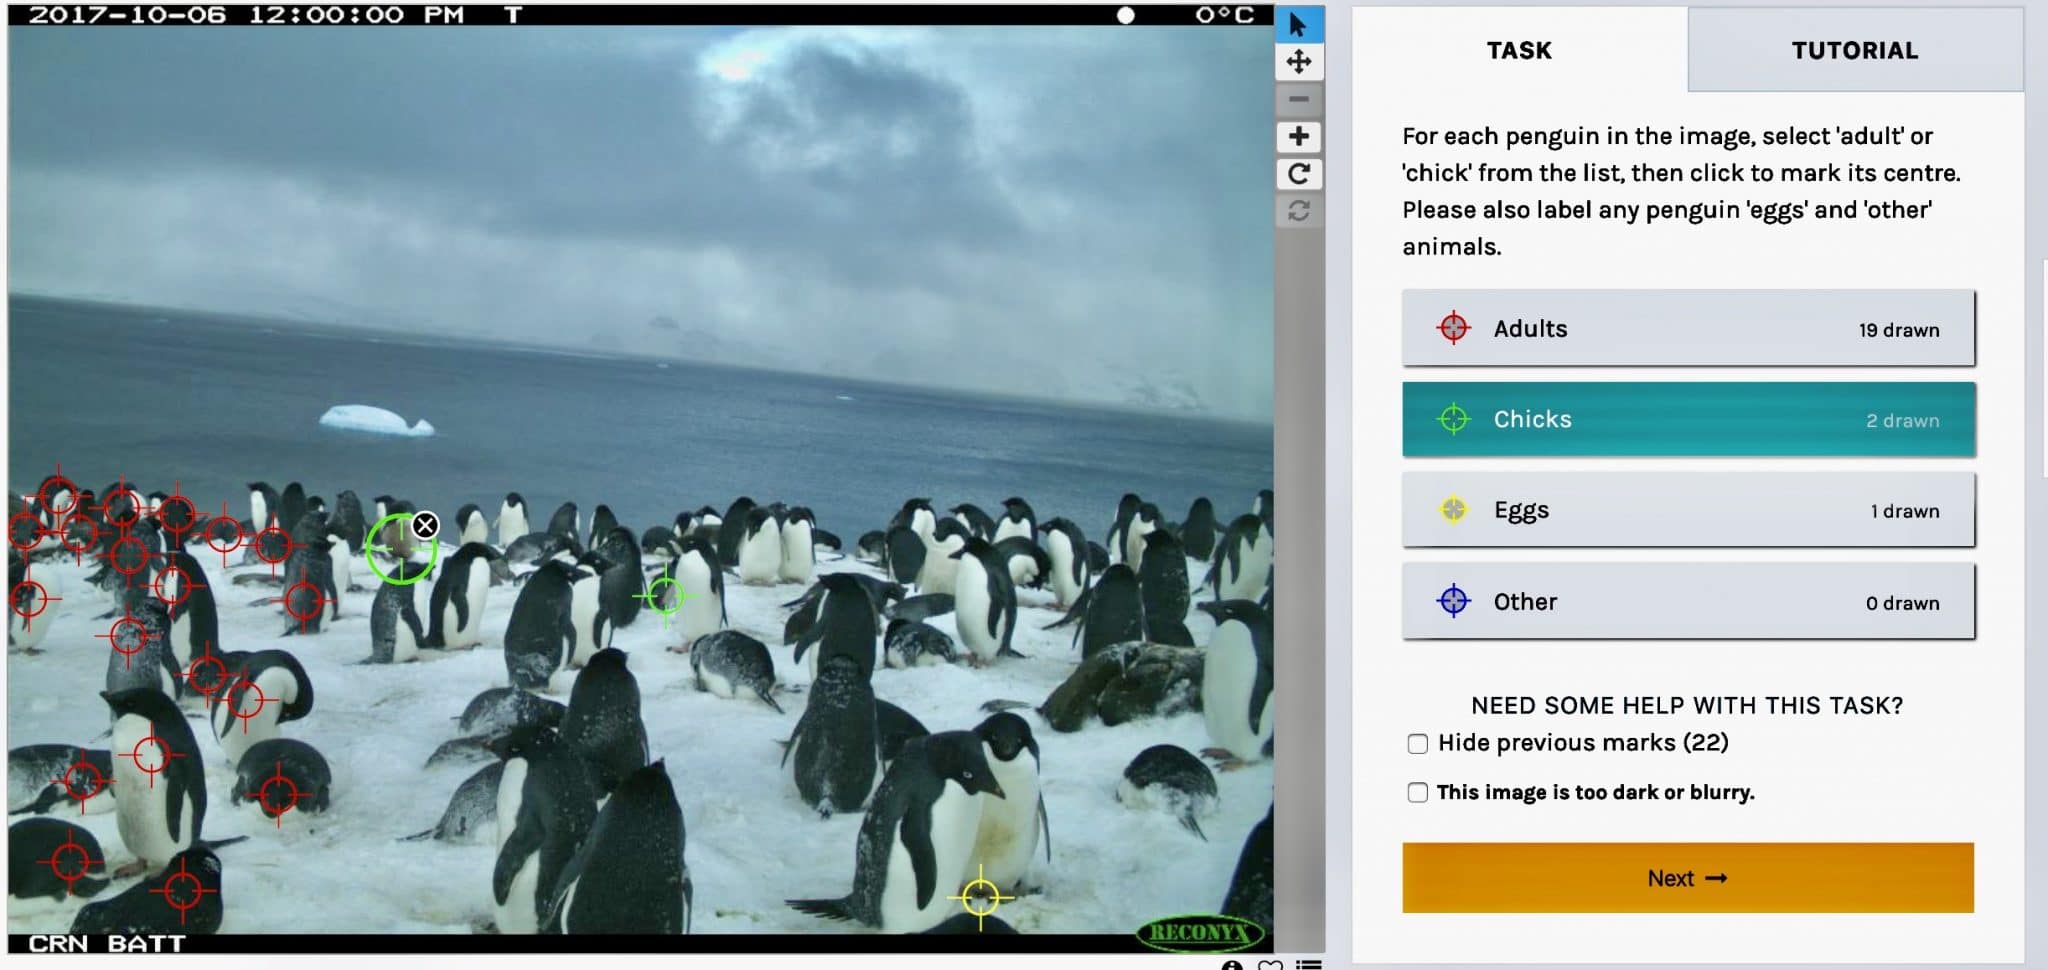Click the green Chicks crosshair icon
Screen dimensions: 2048x970
point(1453,419)
